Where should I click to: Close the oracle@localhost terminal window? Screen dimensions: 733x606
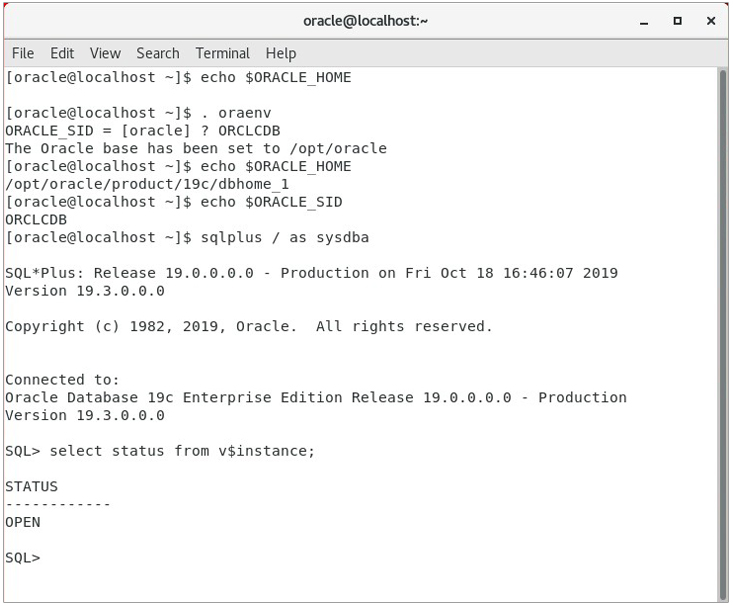click(x=711, y=21)
